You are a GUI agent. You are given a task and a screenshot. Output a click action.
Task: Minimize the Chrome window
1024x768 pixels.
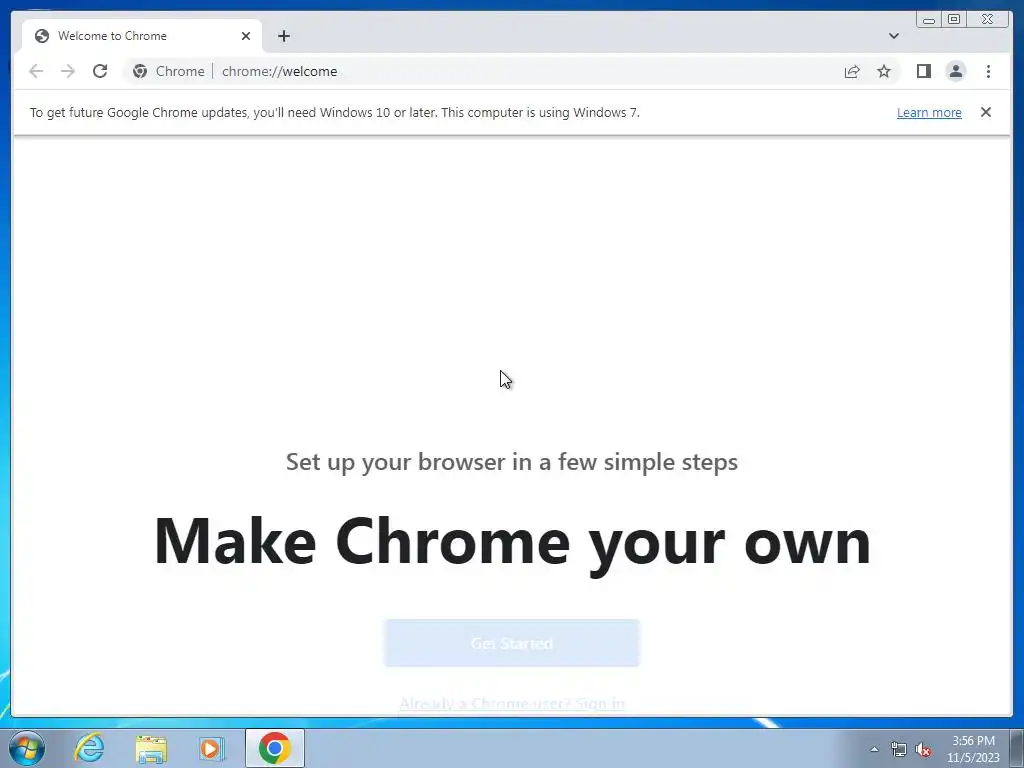(x=929, y=20)
